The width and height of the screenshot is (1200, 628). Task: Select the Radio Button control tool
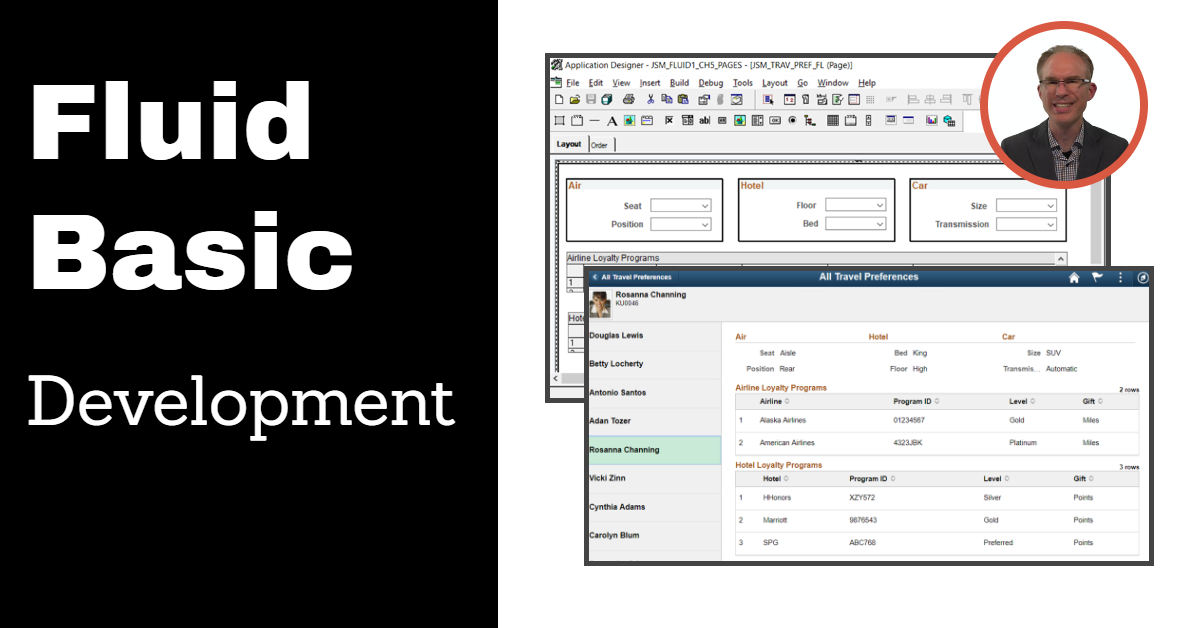pos(792,121)
